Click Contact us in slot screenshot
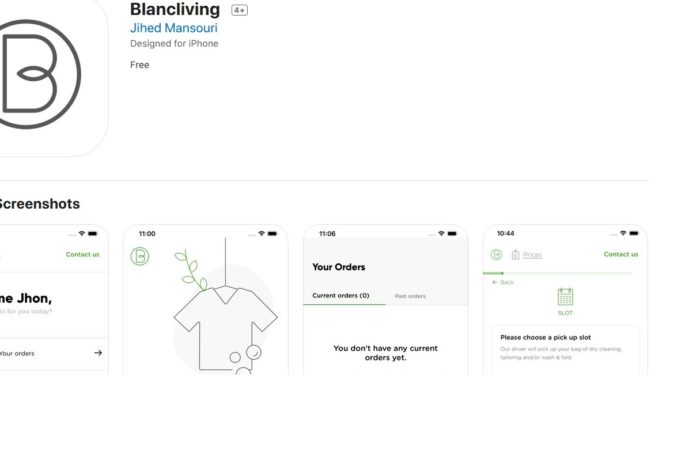The height and width of the screenshot is (450, 700). (620, 254)
